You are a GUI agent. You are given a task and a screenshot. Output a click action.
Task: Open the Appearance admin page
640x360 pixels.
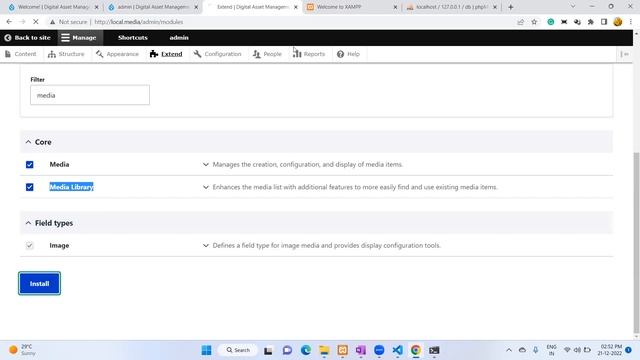pos(117,54)
